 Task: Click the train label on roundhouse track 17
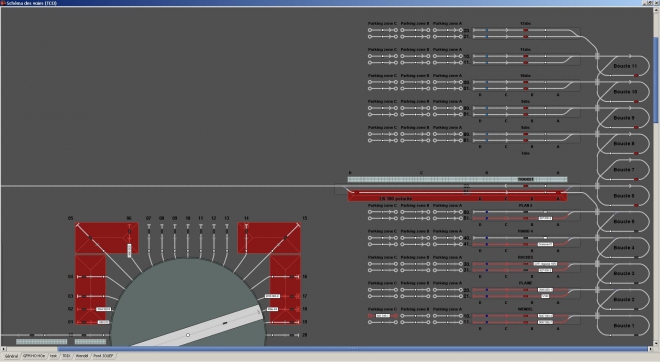[272, 296]
